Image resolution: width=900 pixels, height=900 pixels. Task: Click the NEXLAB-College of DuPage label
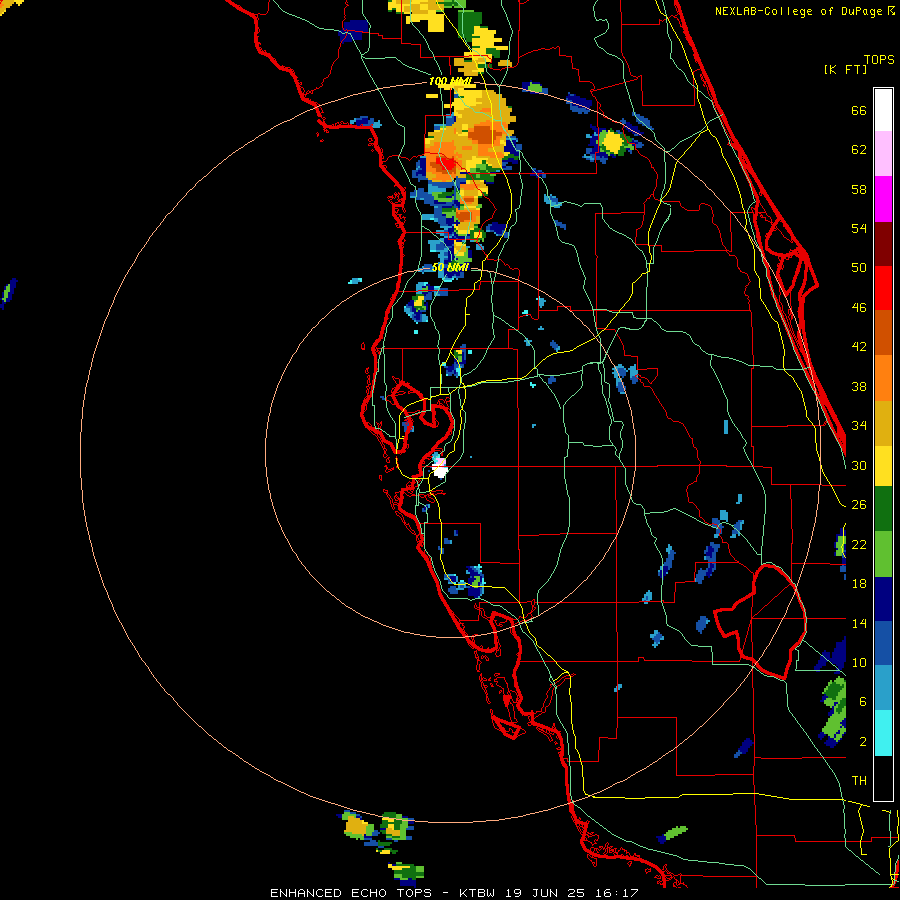[x=800, y=11]
